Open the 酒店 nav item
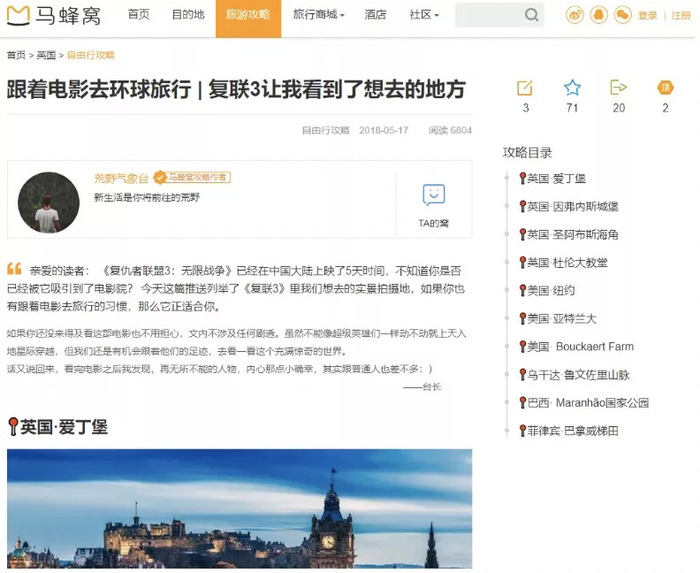This screenshot has height=573, width=700. coord(375,15)
